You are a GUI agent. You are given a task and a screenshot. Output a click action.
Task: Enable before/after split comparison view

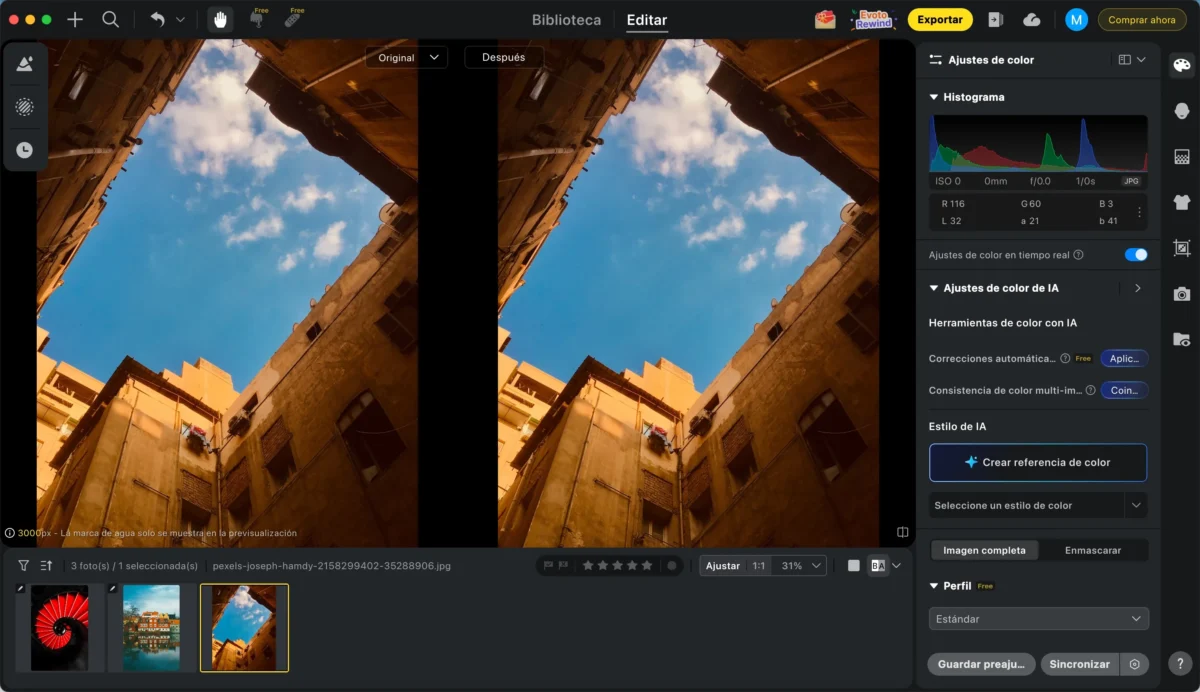point(878,566)
